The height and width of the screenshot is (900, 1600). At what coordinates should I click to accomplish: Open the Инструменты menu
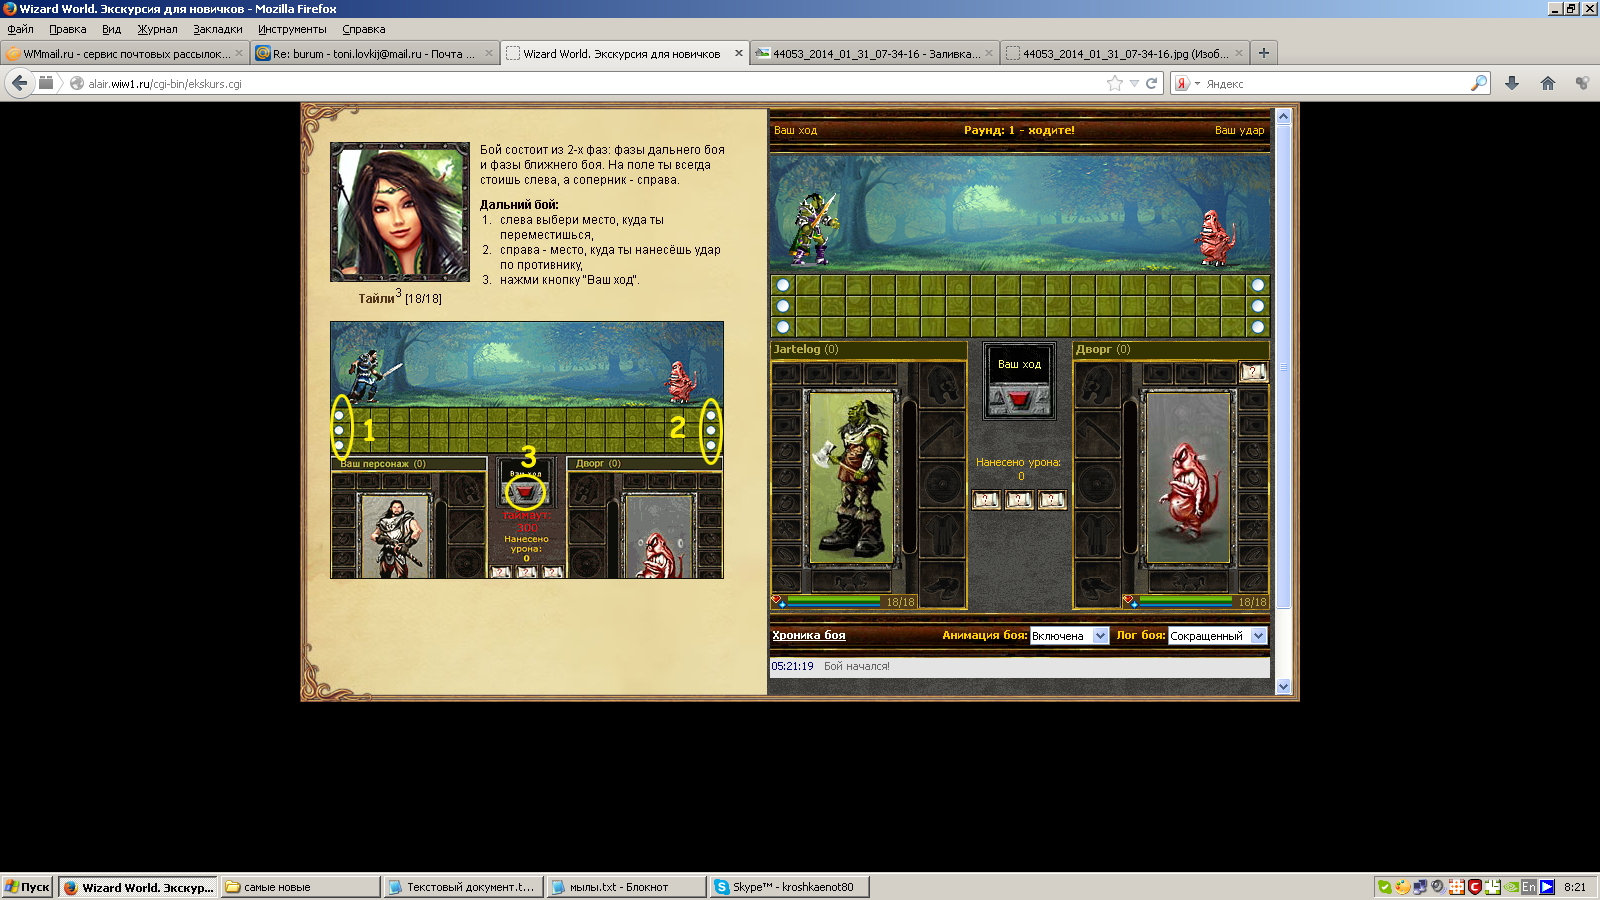(x=292, y=29)
